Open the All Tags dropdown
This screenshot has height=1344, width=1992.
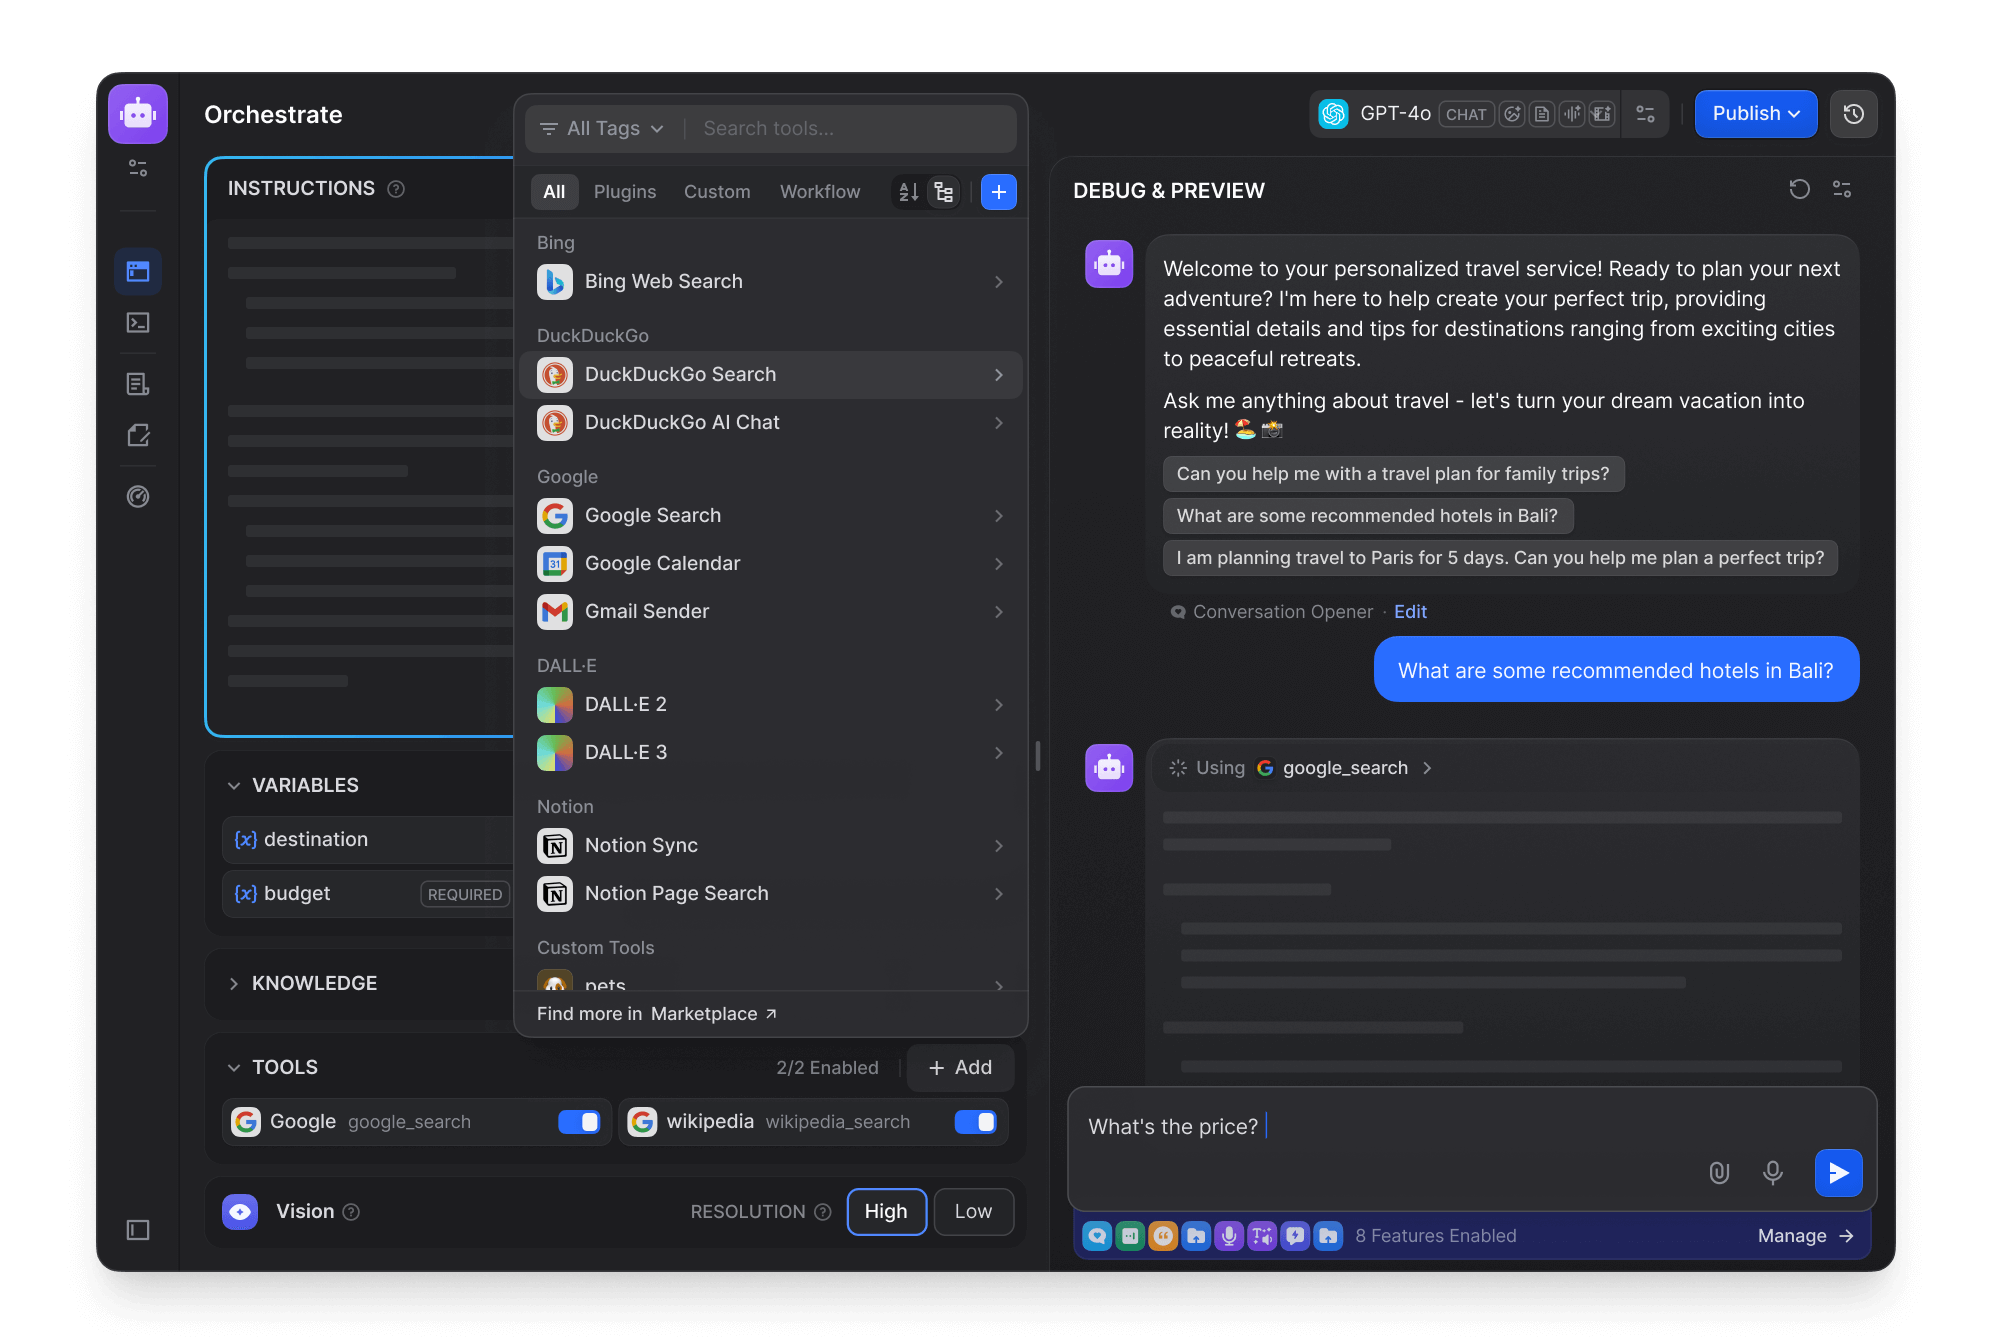click(x=603, y=129)
